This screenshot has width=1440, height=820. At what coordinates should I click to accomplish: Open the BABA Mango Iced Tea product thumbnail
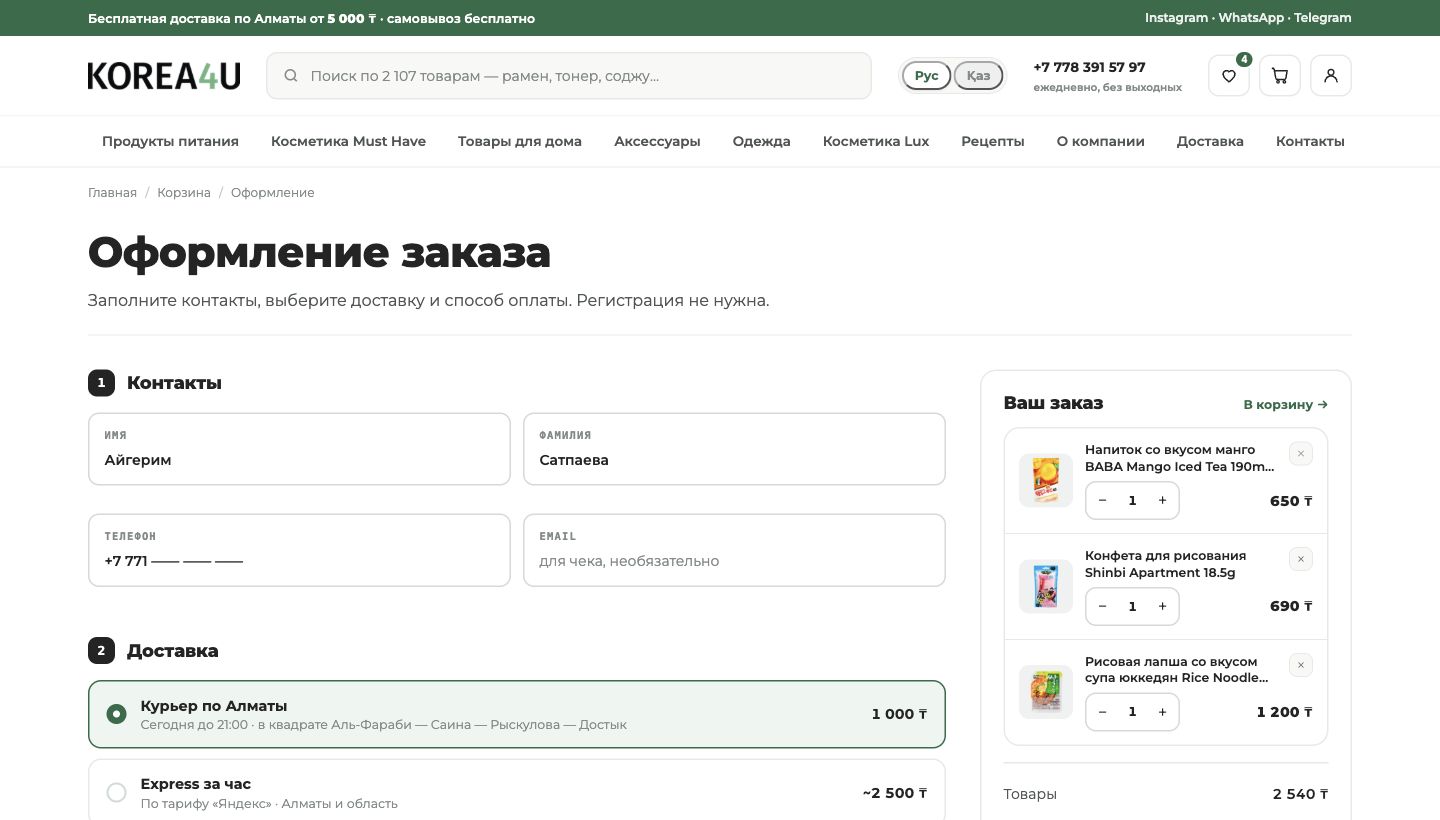pyautogui.click(x=1046, y=481)
